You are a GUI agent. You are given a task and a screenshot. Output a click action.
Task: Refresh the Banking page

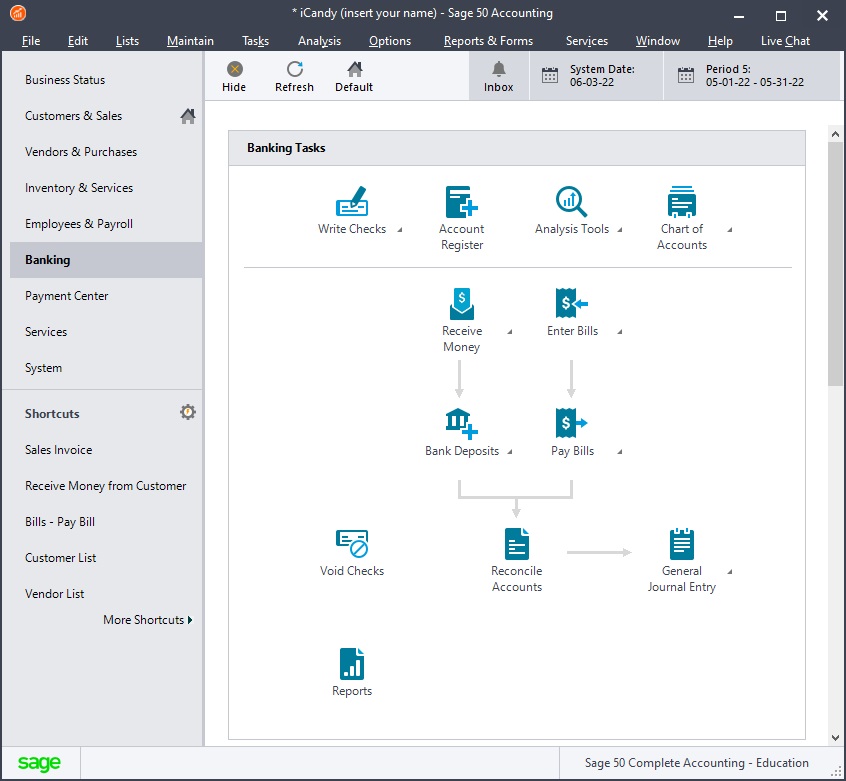point(294,76)
